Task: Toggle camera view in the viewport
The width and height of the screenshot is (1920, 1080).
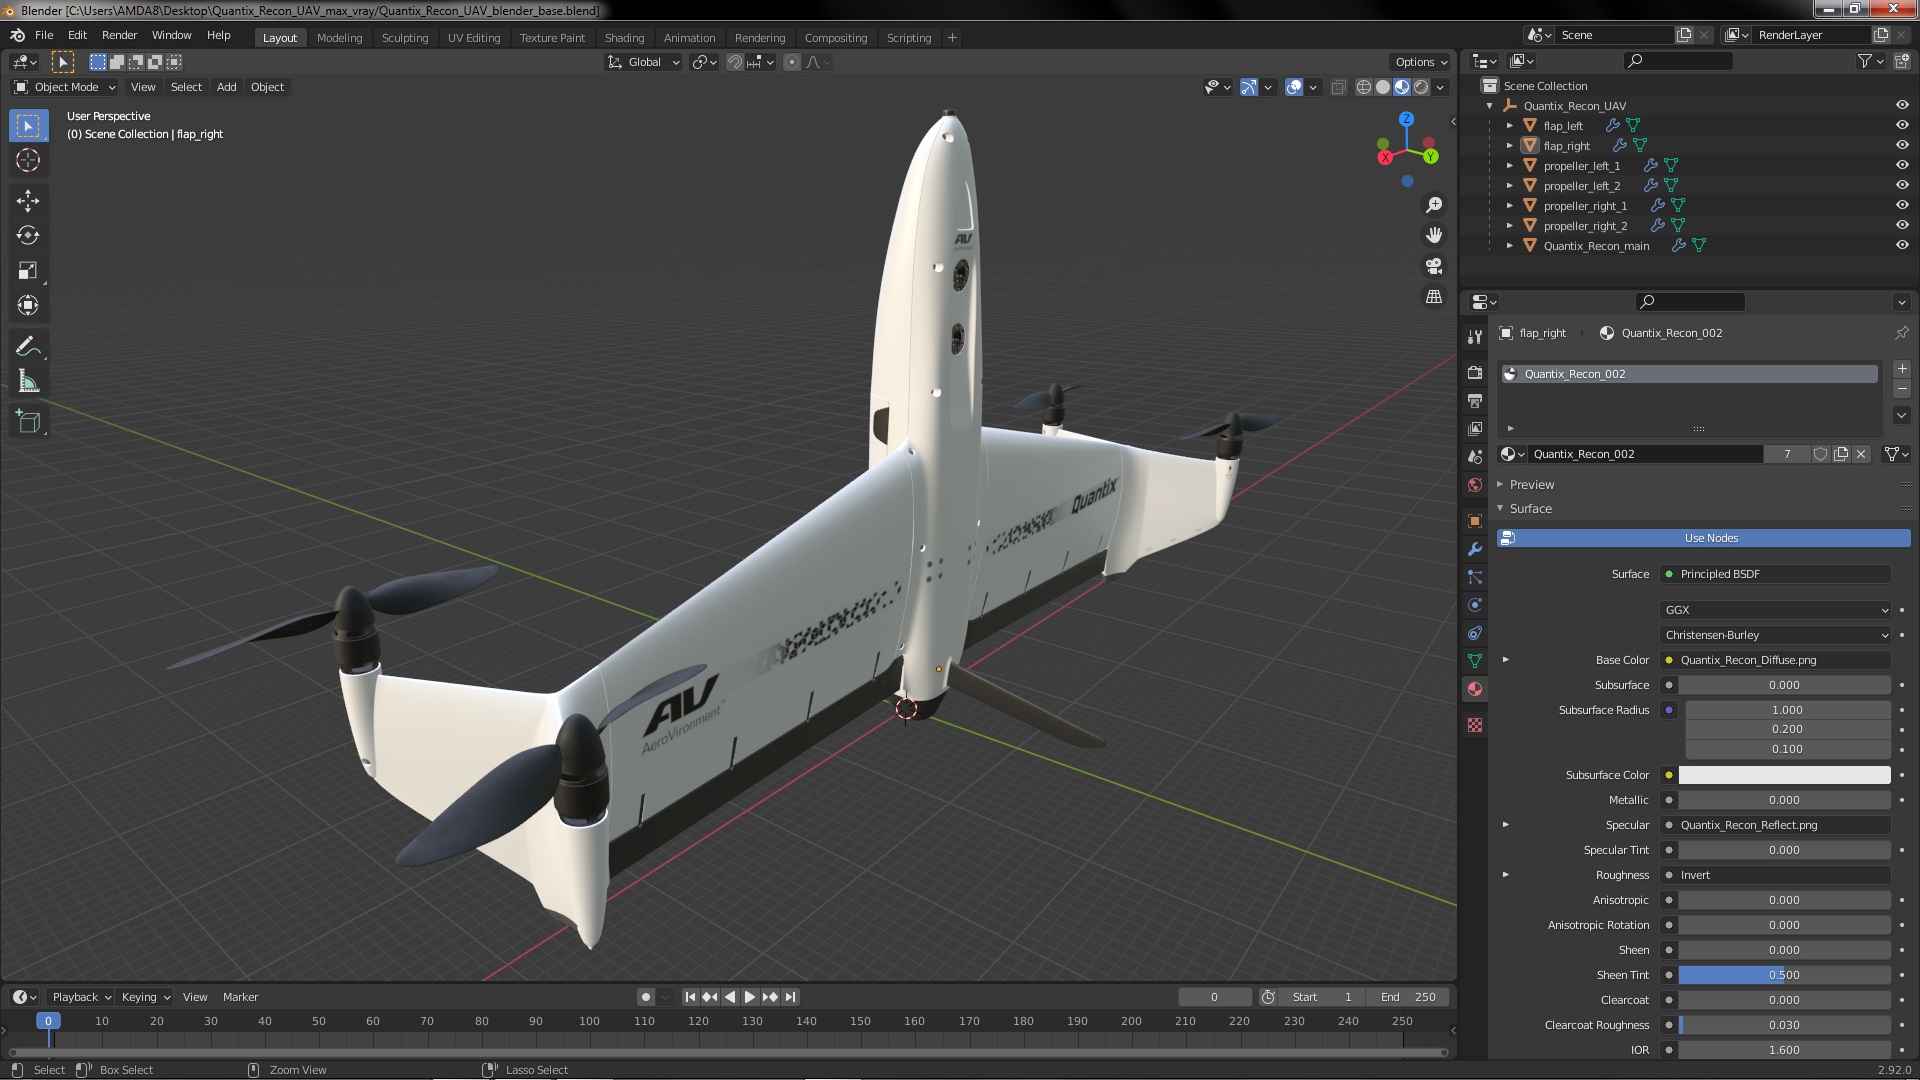Action: click(1434, 266)
